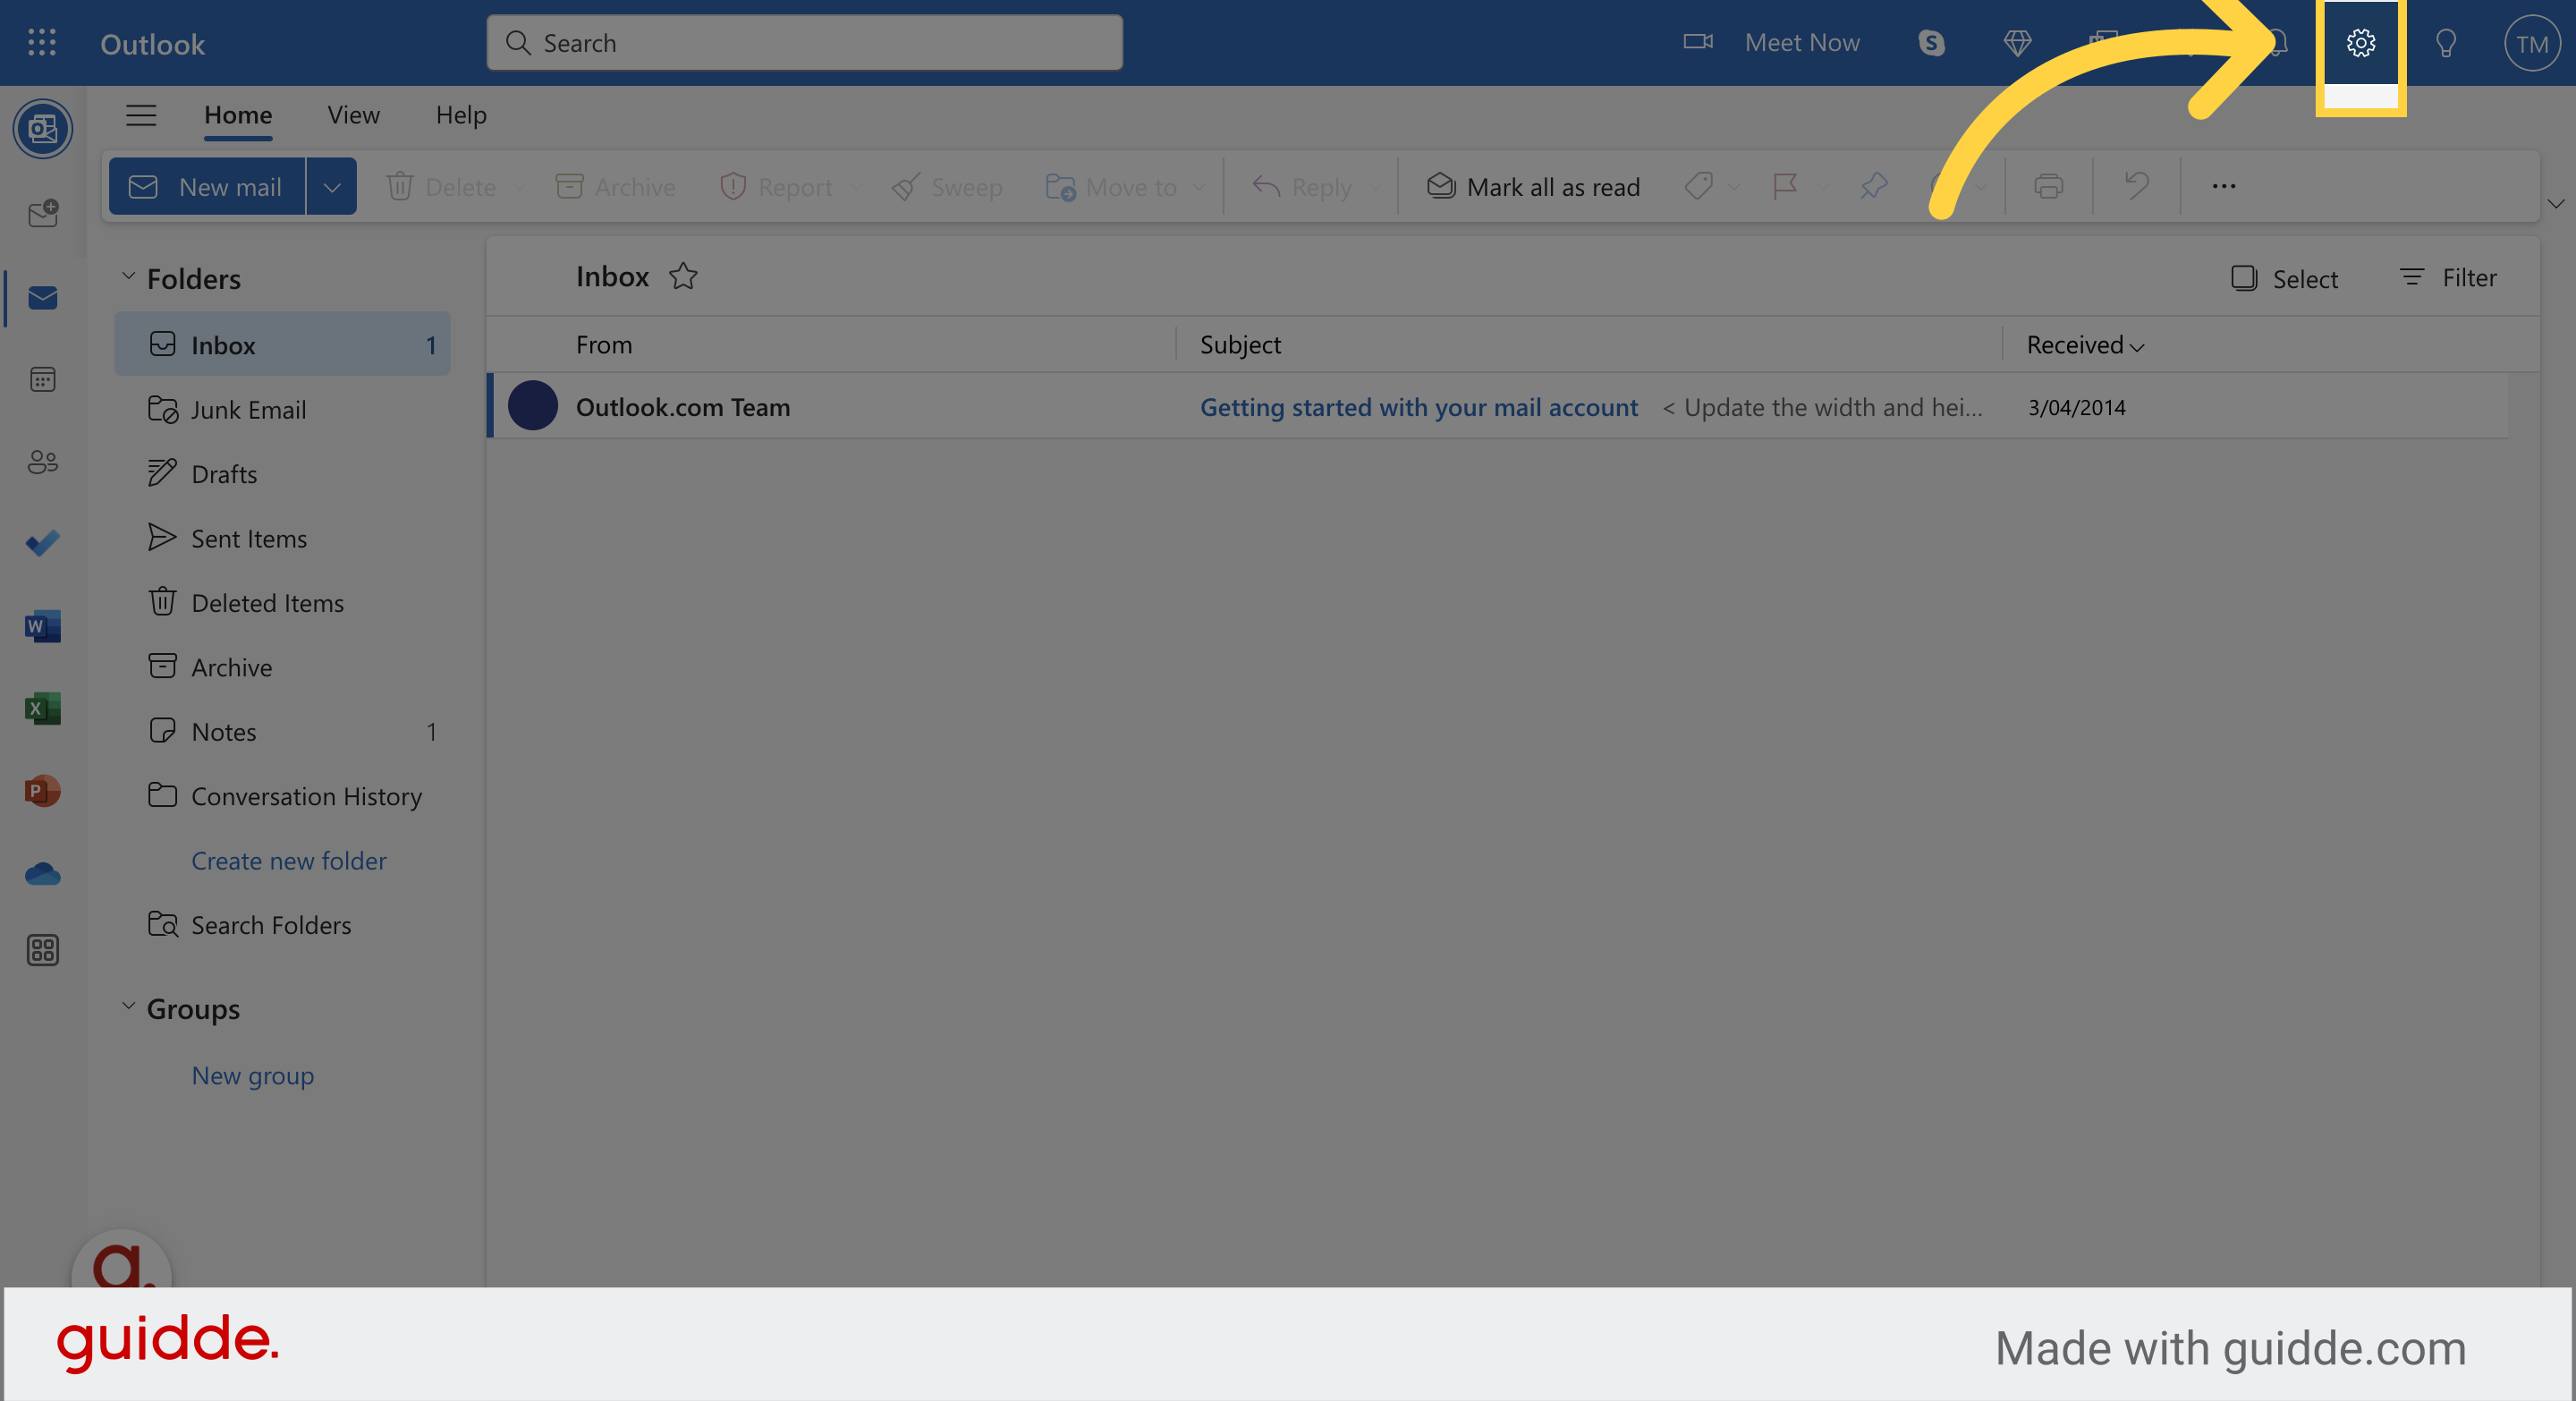This screenshot has width=2576, height=1401.
Task: Open the TM account avatar
Action: click(2532, 44)
